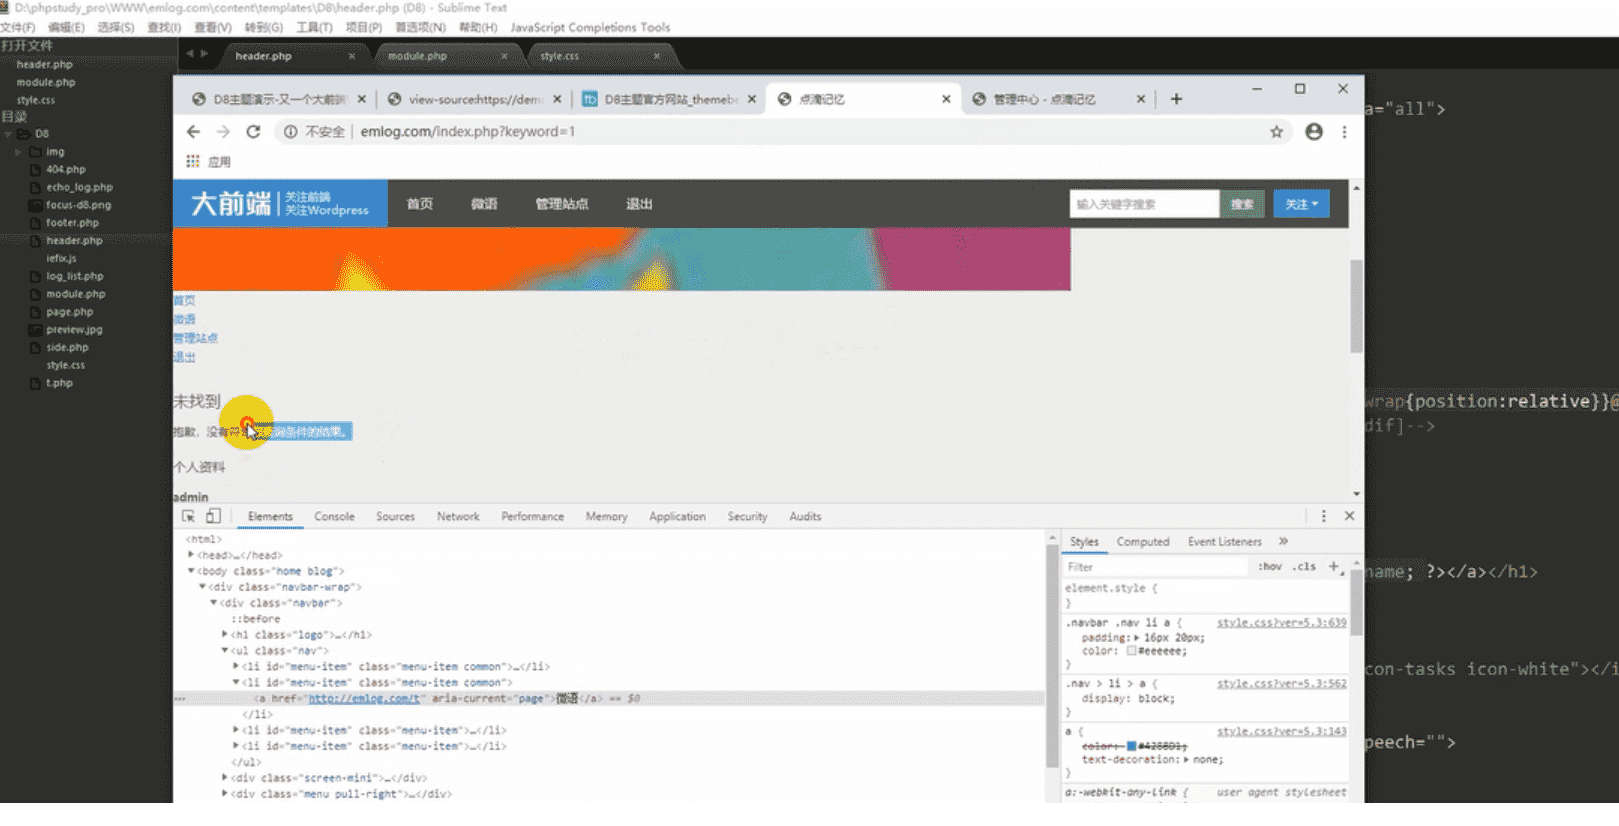Toggle .cls class editor

1304,566
